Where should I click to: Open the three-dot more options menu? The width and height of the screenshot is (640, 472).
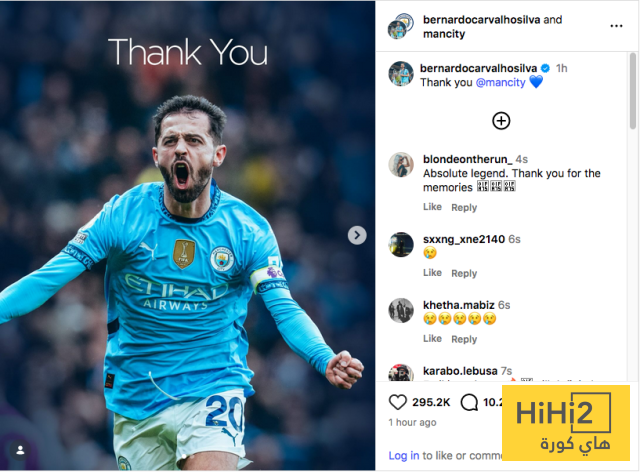(616, 26)
